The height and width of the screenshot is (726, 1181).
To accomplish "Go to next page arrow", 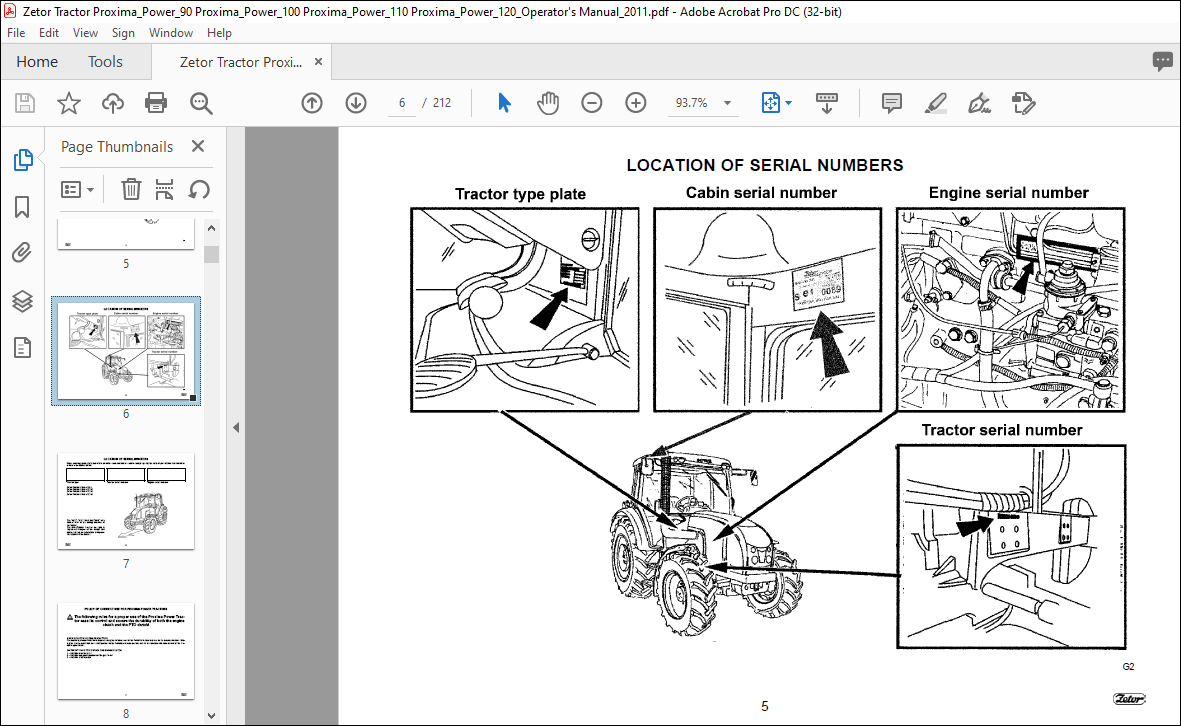I will (356, 103).
